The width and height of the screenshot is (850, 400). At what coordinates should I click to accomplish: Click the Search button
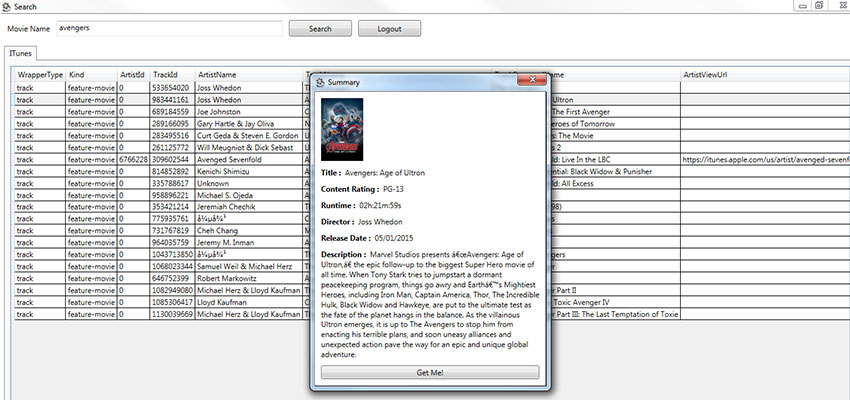point(320,29)
